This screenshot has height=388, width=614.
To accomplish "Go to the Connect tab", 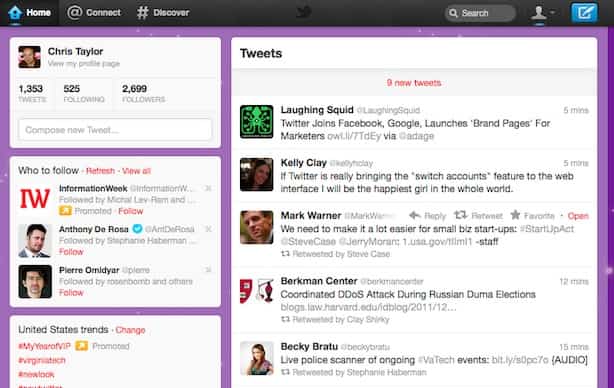I will tap(94, 13).
